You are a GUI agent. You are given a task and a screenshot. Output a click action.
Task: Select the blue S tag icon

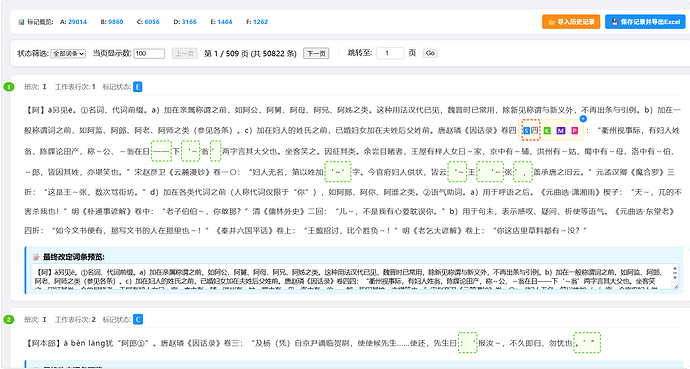pos(526,131)
